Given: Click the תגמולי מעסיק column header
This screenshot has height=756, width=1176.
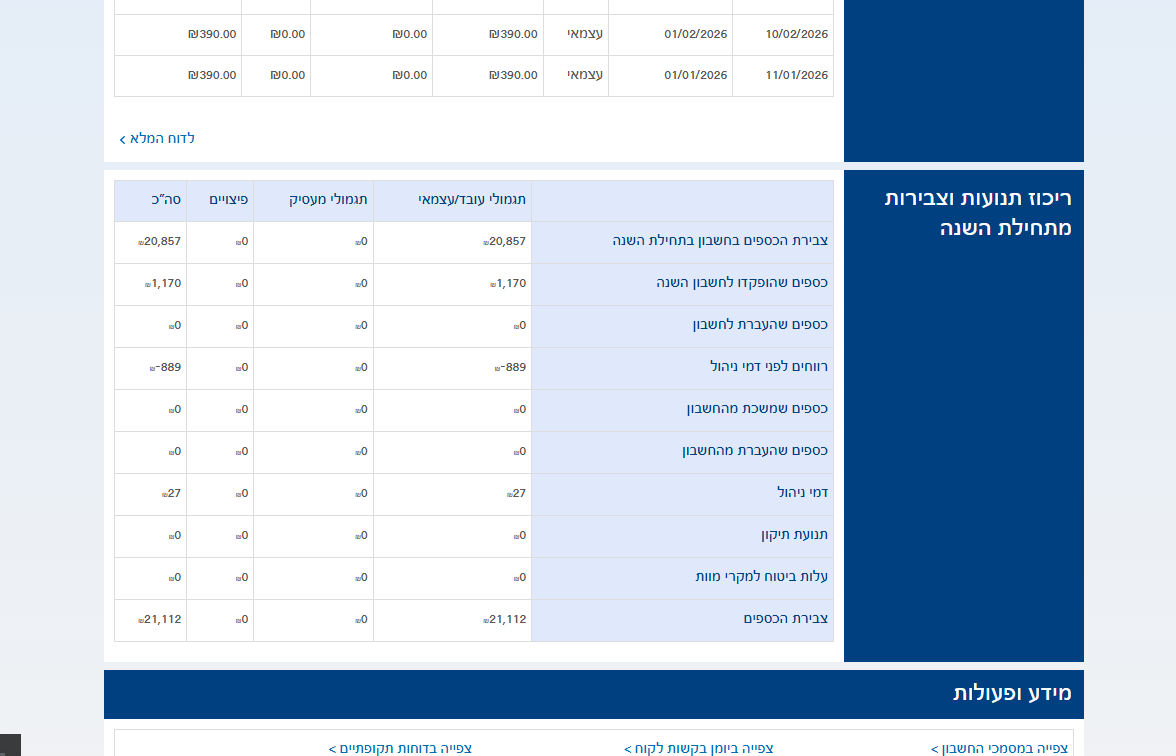Looking at the screenshot, I should pos(328,200).
